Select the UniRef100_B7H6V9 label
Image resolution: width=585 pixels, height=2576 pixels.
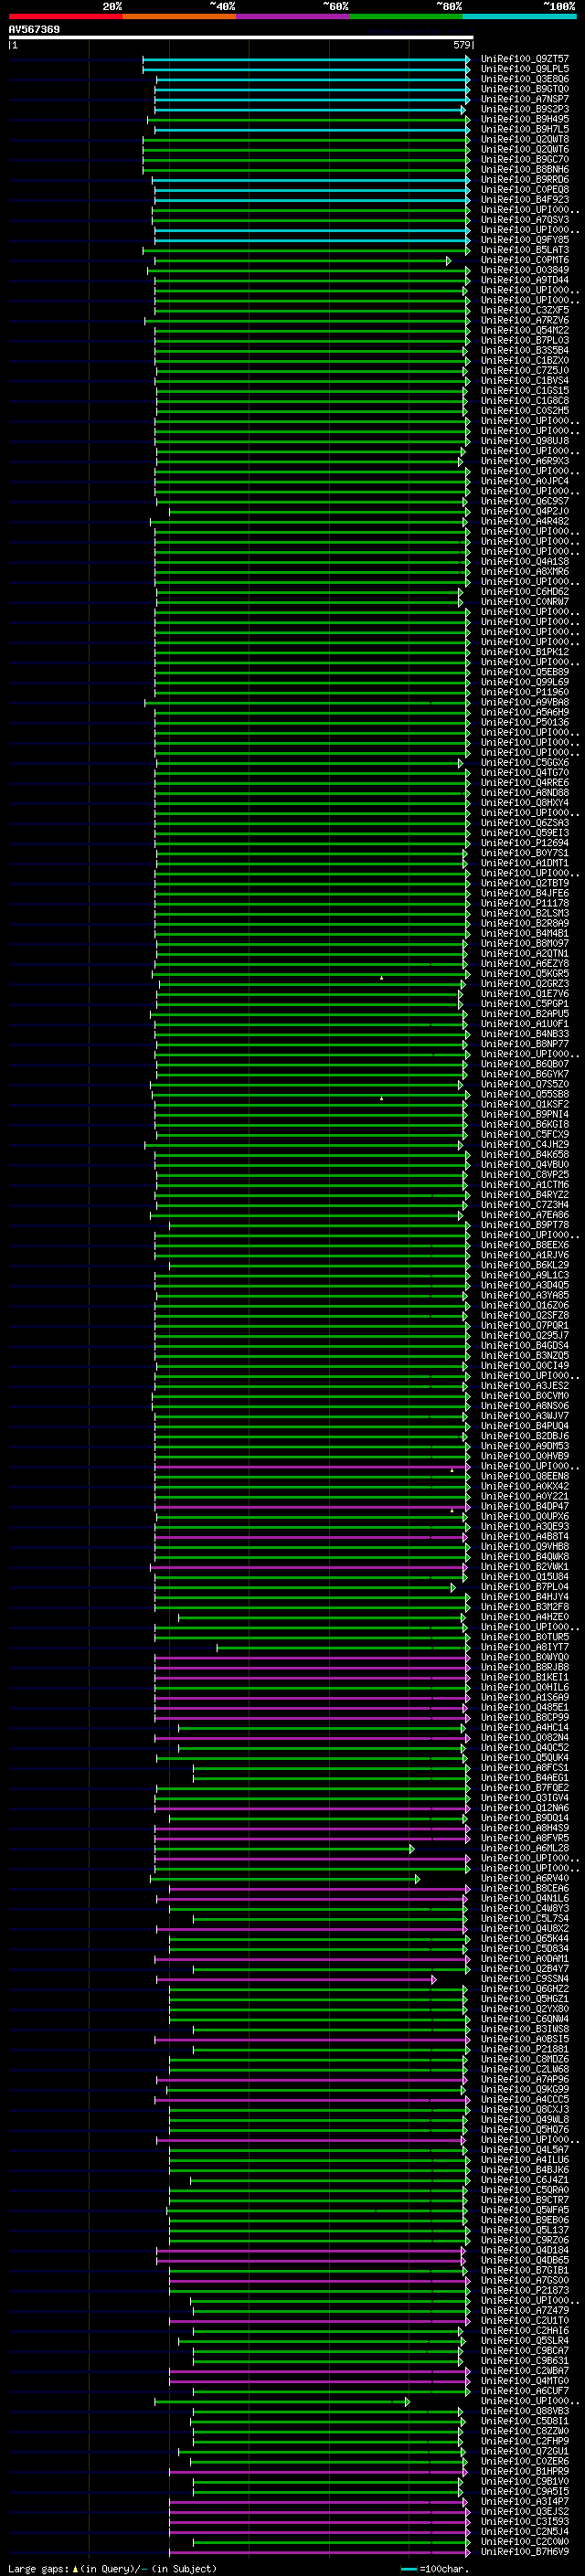click(525, 2551)
